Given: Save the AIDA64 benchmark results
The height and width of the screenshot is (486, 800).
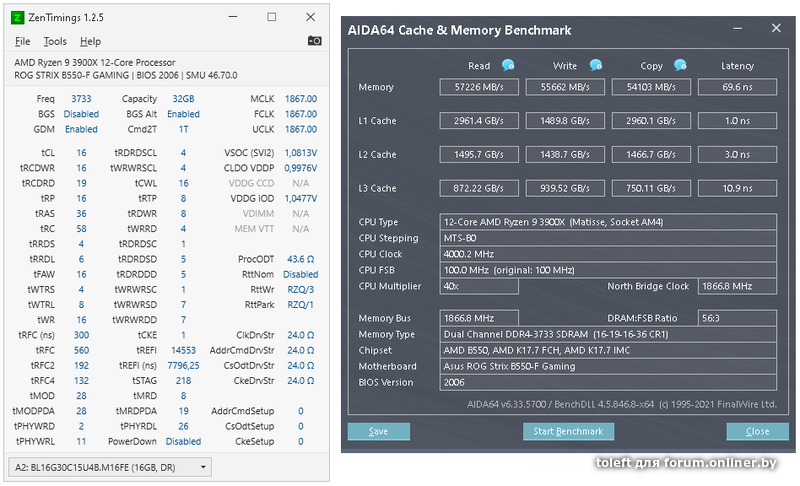Looking at the screenshot, I should (378, 431).
